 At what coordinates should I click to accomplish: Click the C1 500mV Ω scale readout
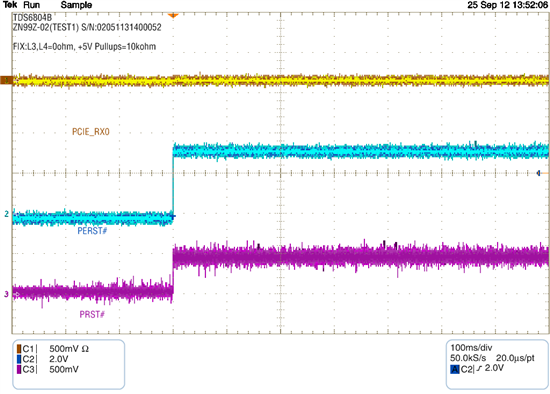click(69, 349)
